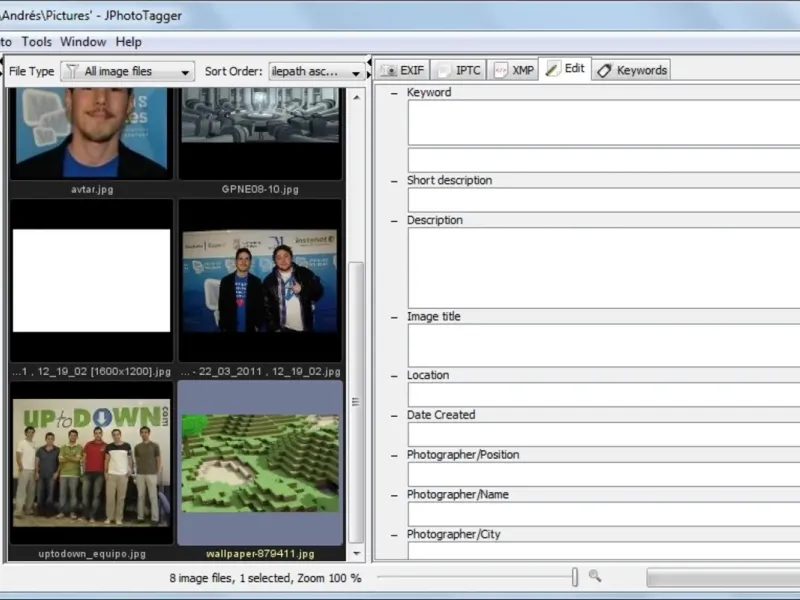Select the Edit tab

(x=565, y=69)
